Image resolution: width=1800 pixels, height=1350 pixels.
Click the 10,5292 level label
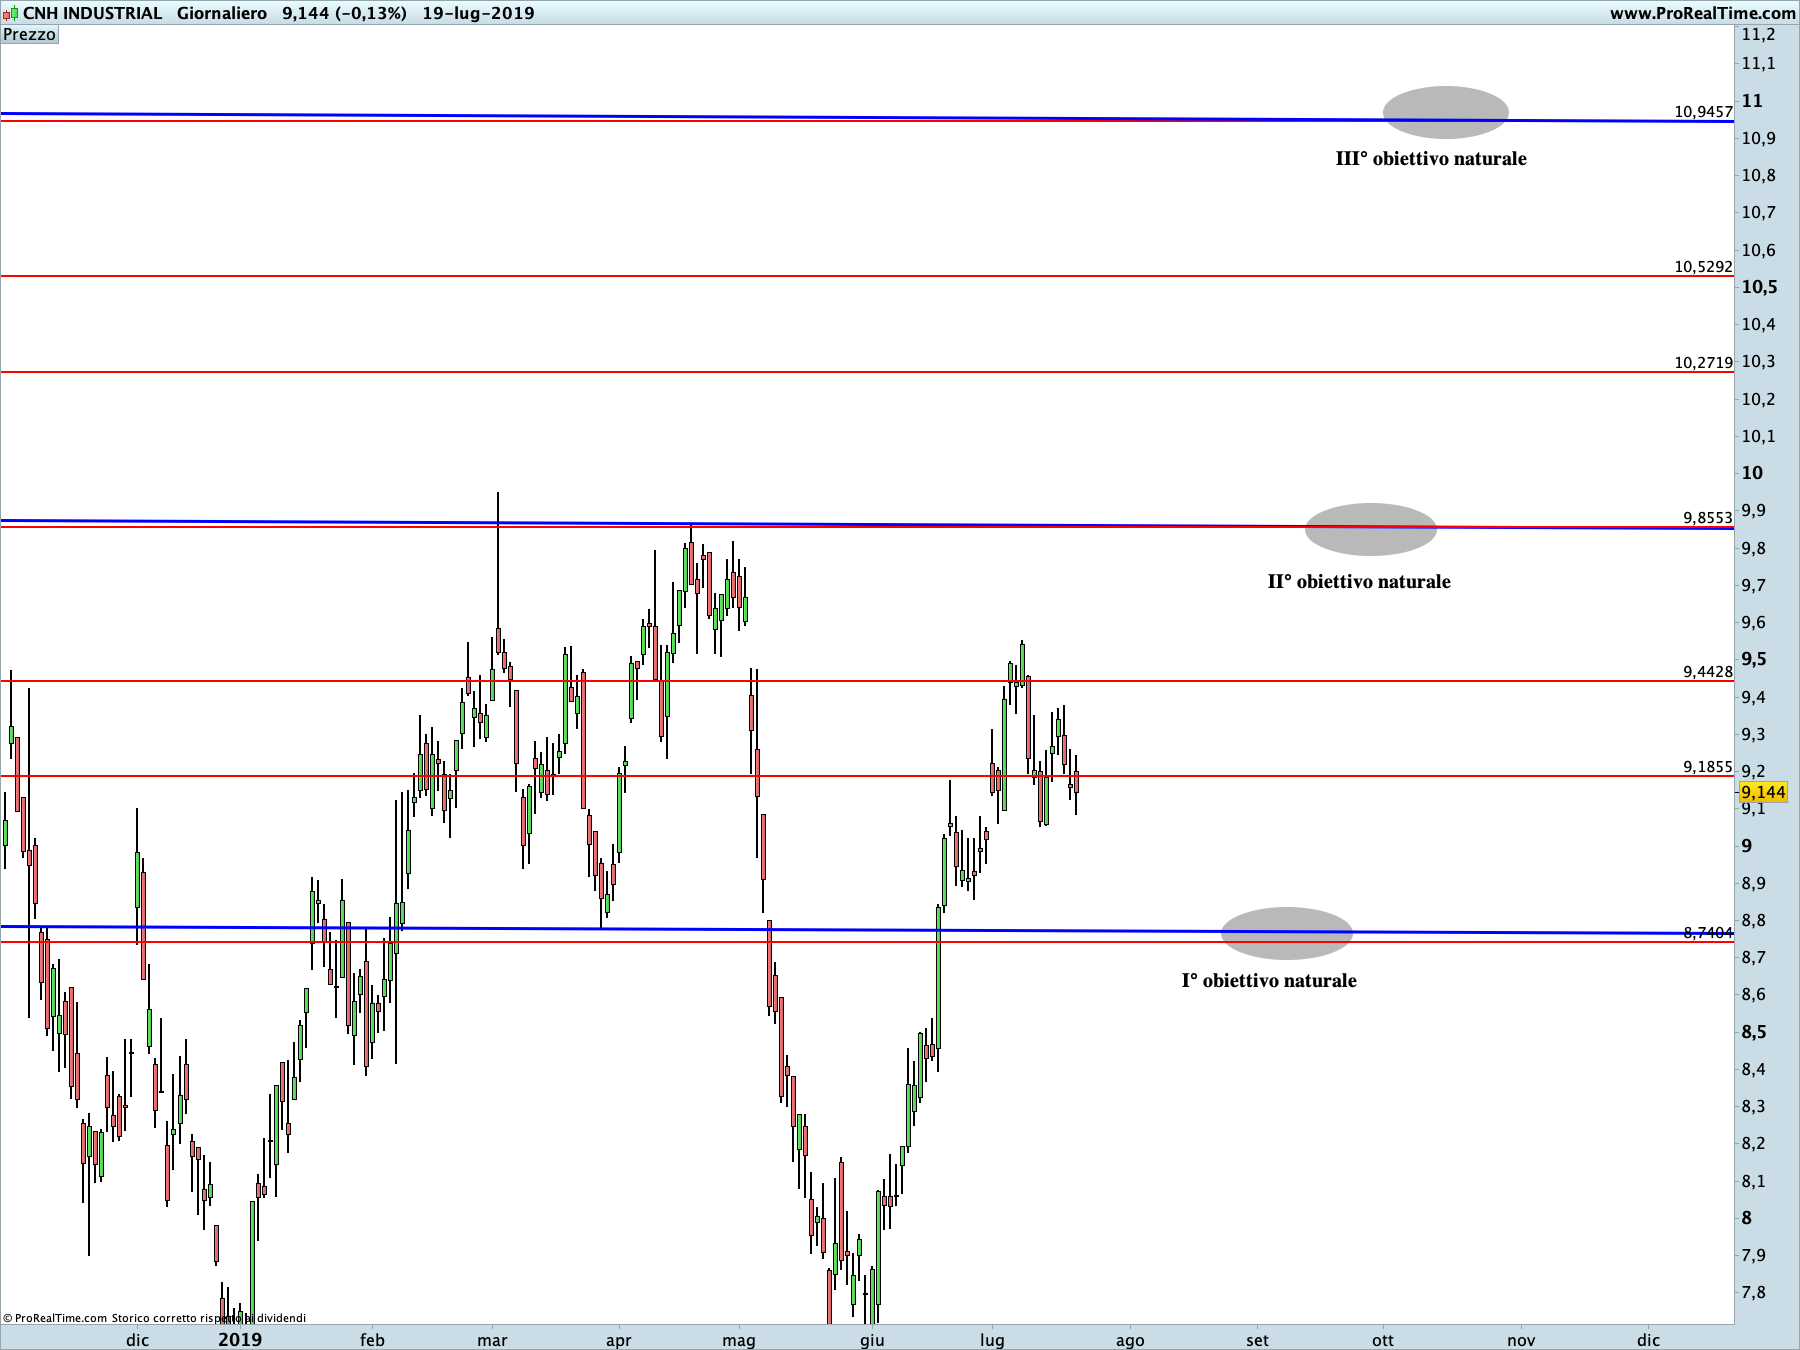coord(1703,266)
